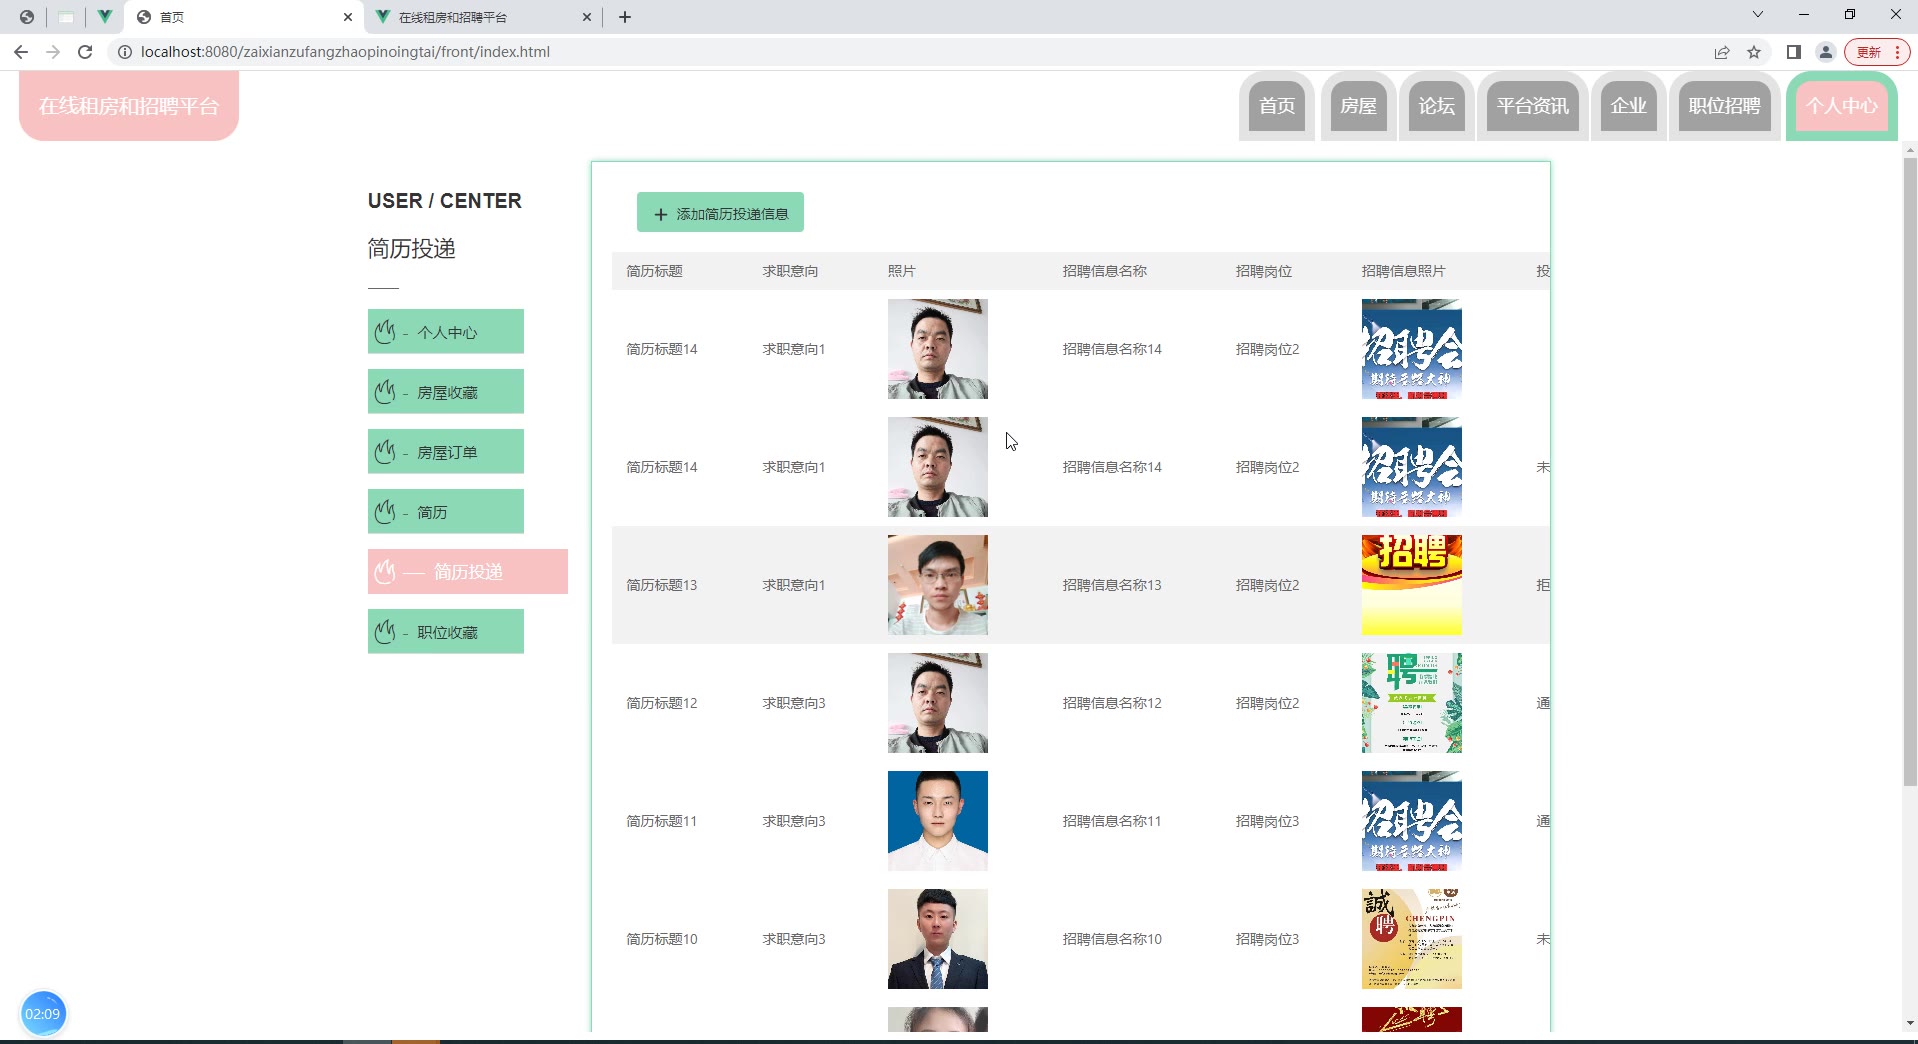Open photo in 简历标题13 row
This screenshot has height=1044, width=1918.
938,585
